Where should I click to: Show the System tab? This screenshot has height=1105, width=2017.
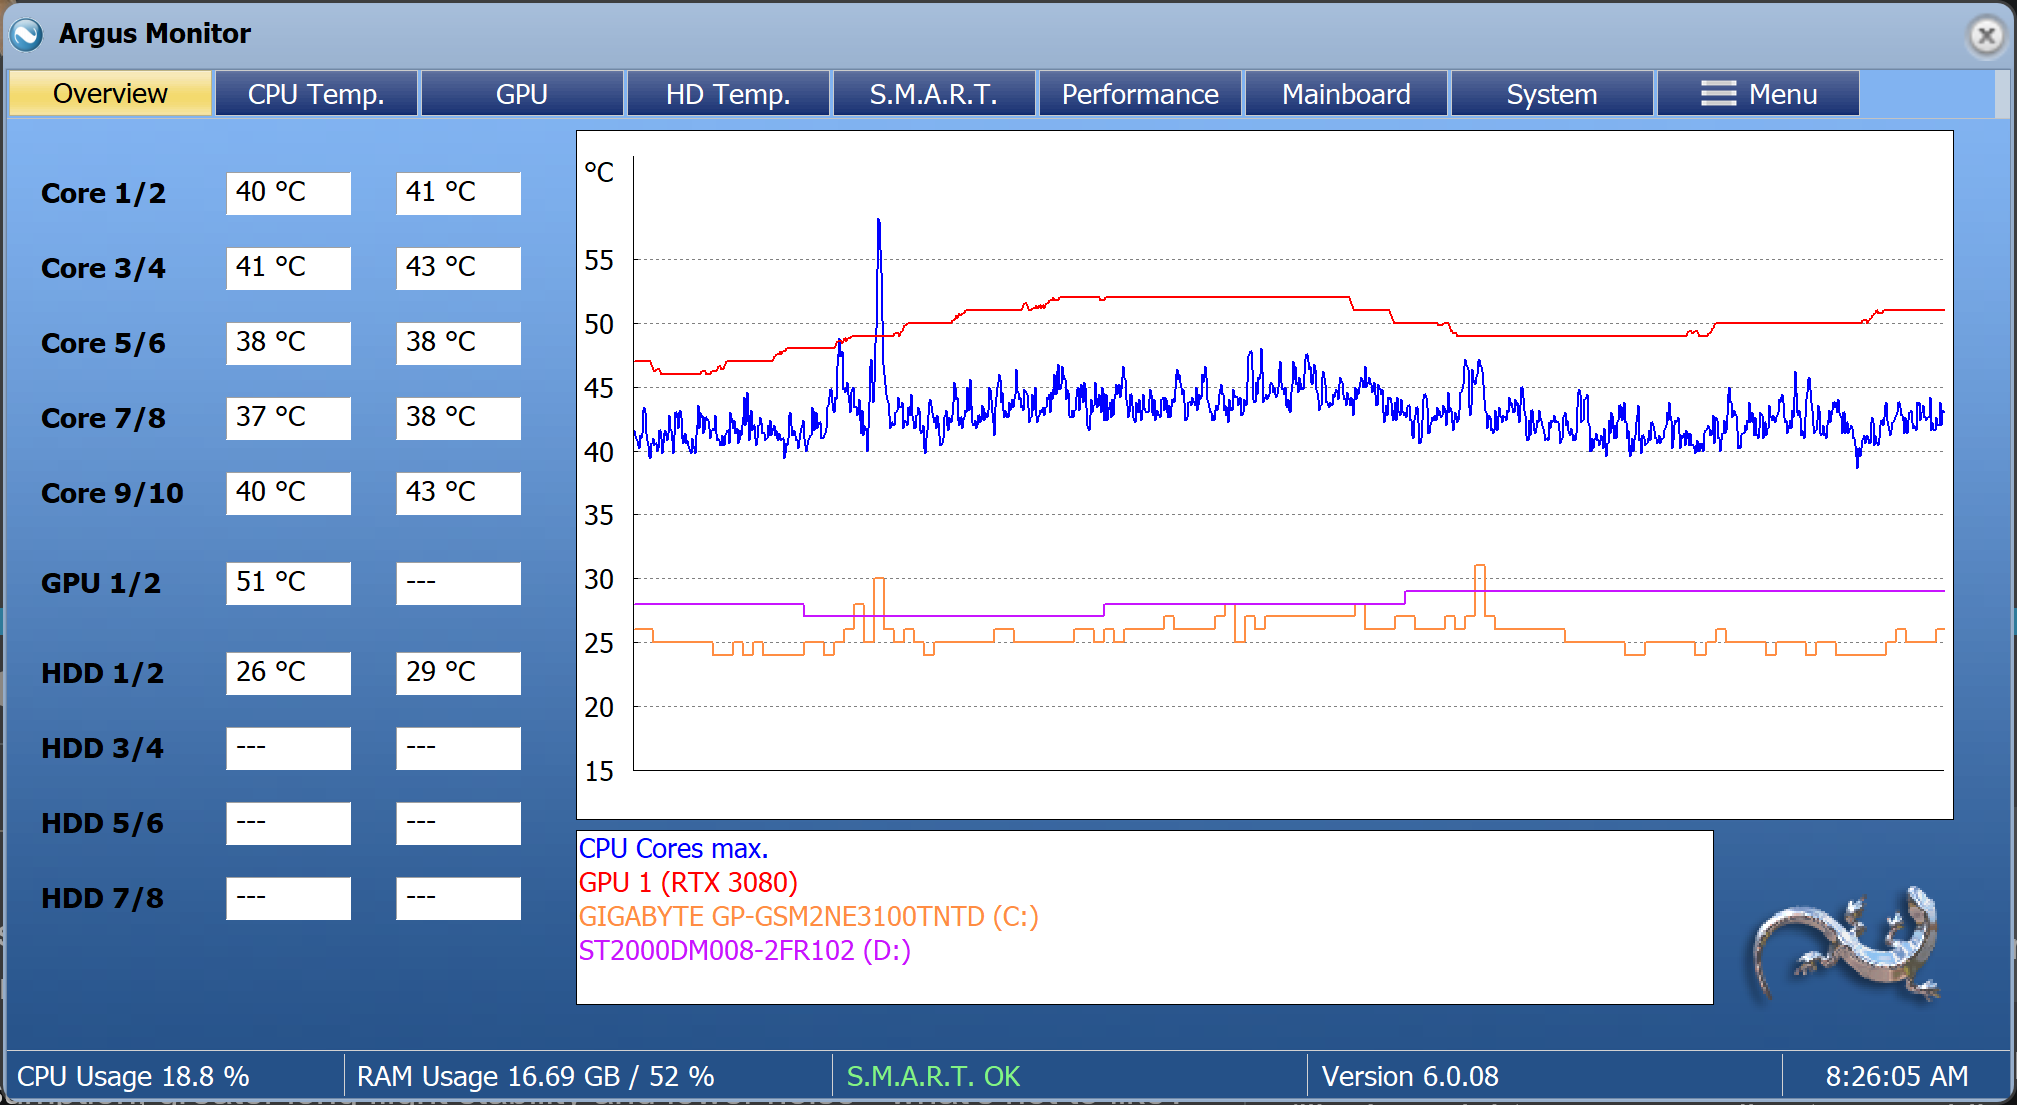click(1552, 94)
